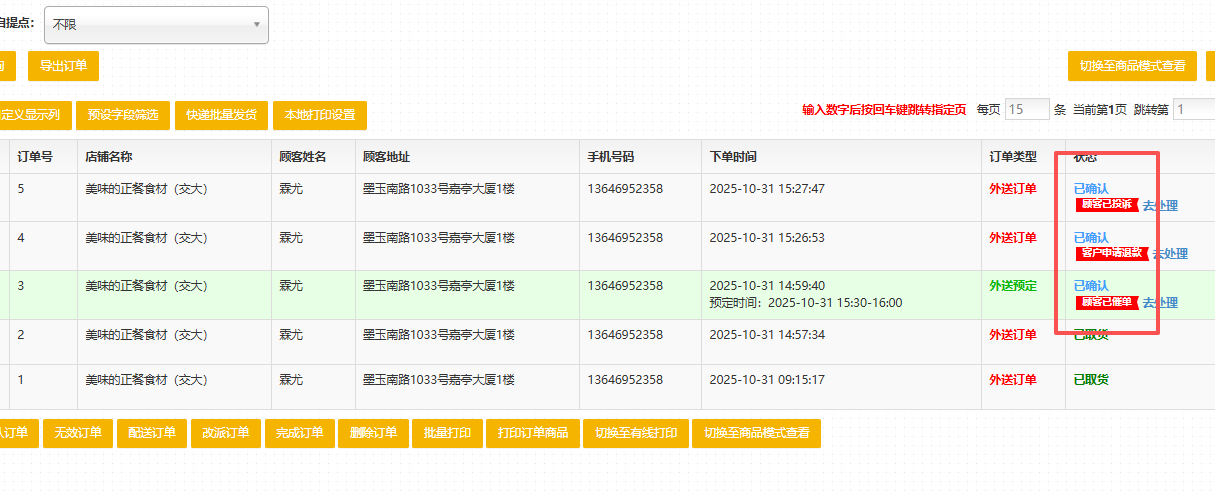This screenshot has height=491, width=1215.
Task: Click 去处理 link for the 客户申请退款 order
Action: tap(1170, 254)
